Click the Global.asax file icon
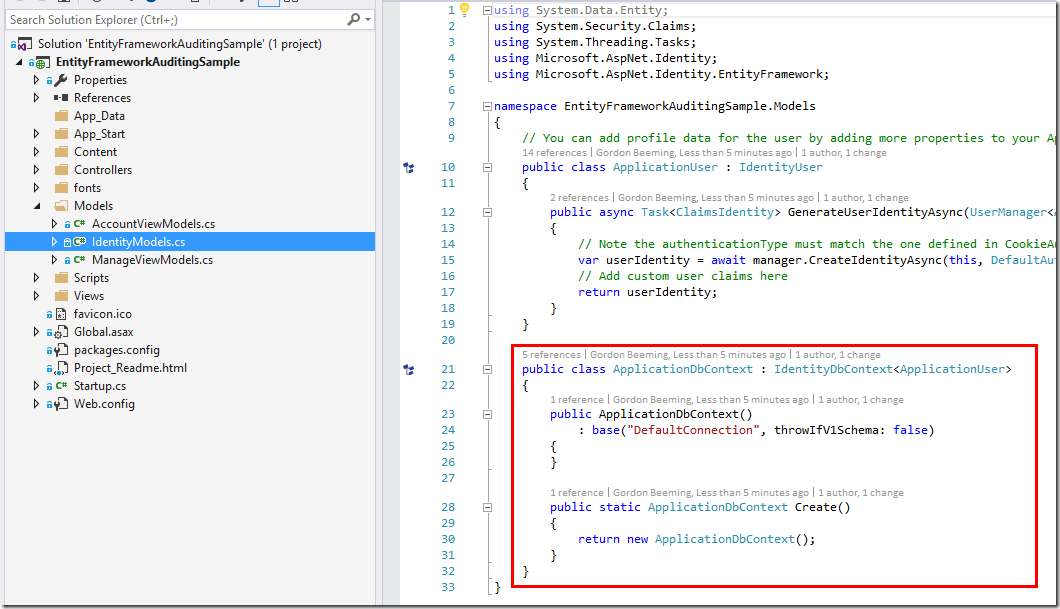This screenshot has height=609, width=1060. tap(61, 332)
